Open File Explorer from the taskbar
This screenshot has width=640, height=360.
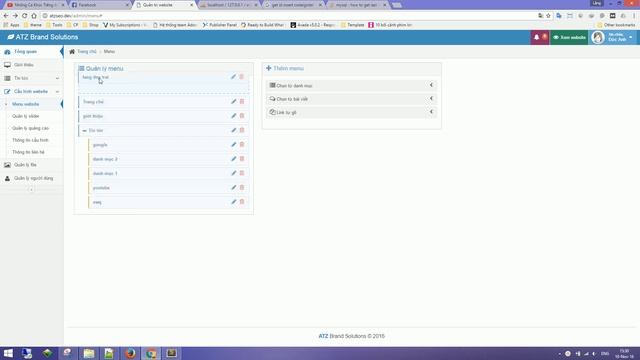point(89,353)
